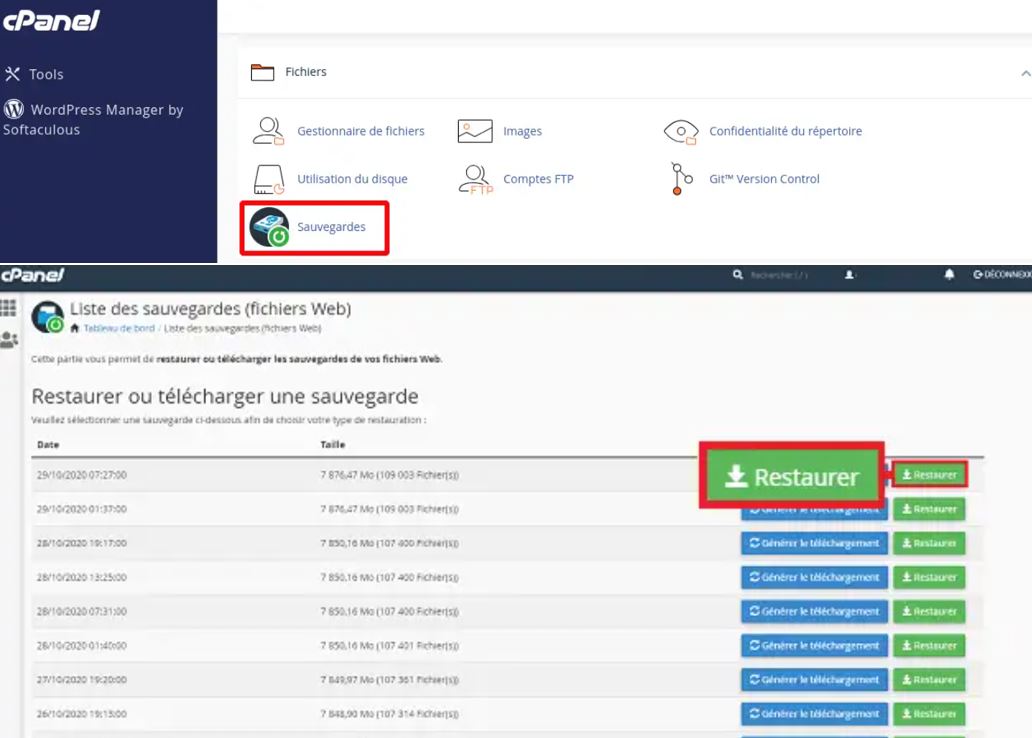Open the Utilisation du disque tool
The image size is (1032, 738).
[351, 179]
